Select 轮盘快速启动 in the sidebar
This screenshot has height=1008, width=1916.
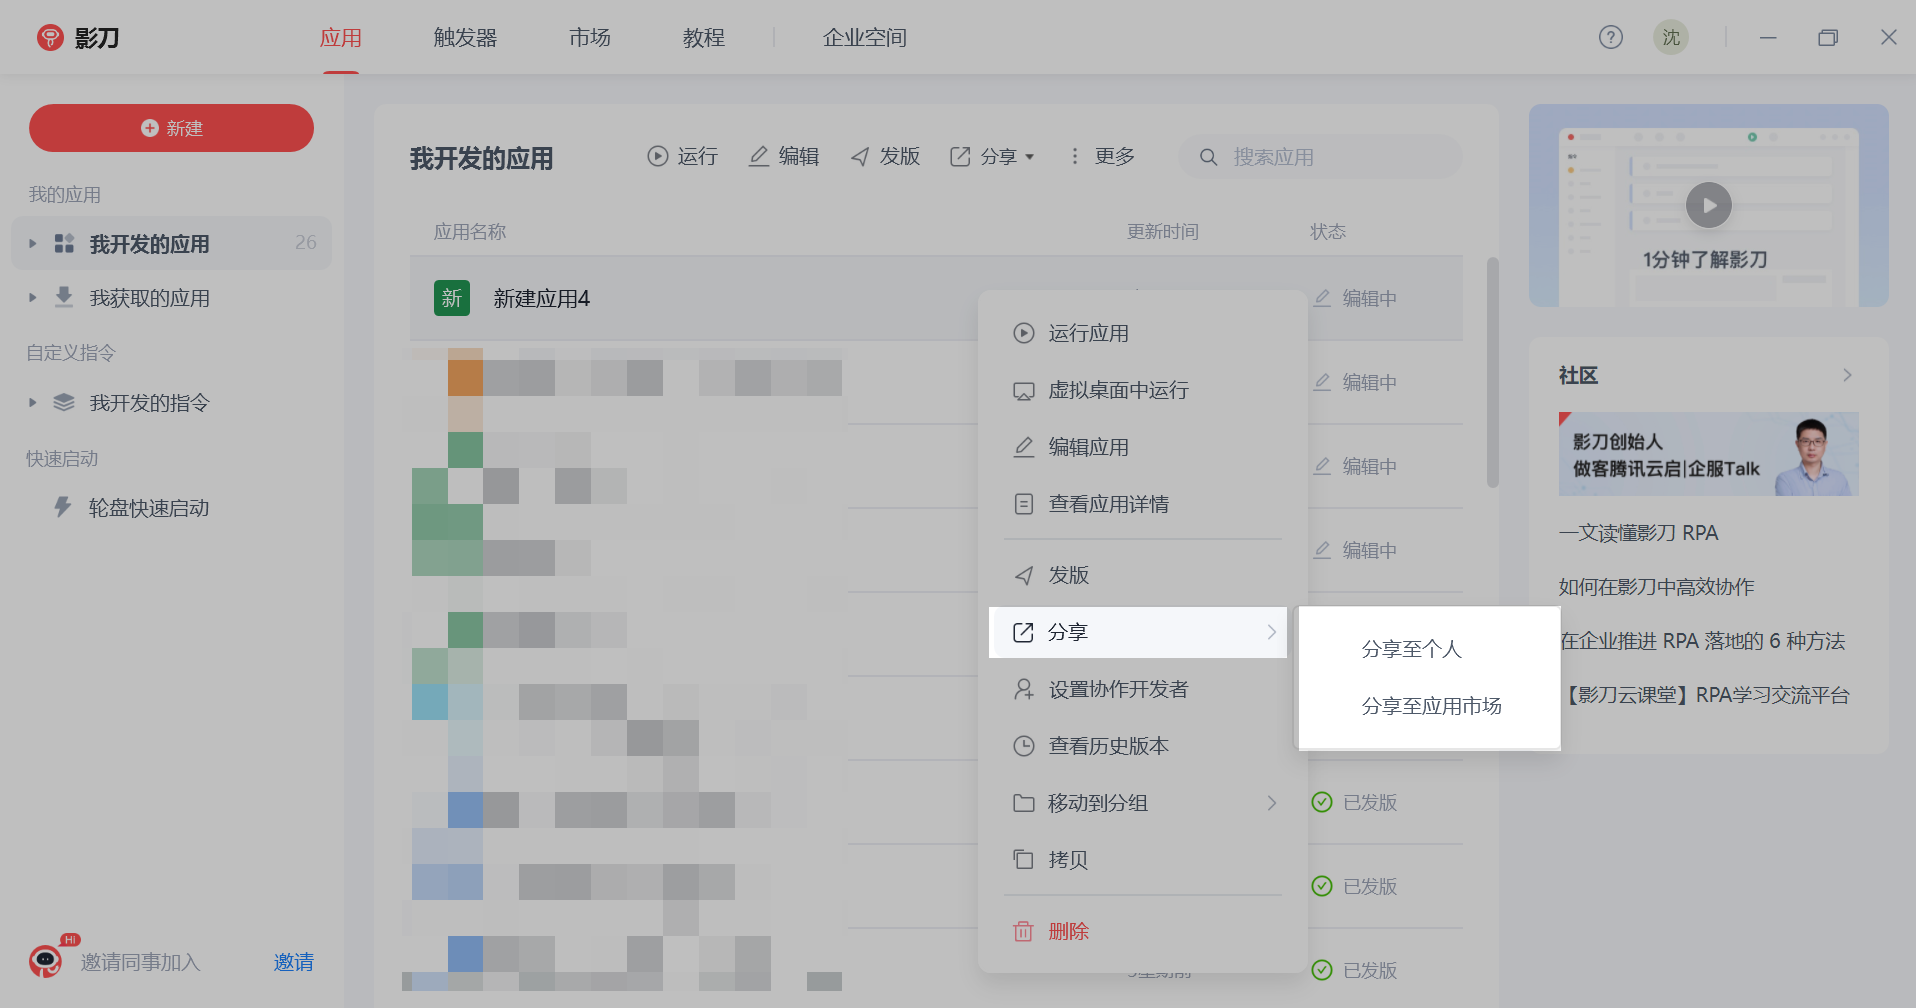(x=149, y=508)
